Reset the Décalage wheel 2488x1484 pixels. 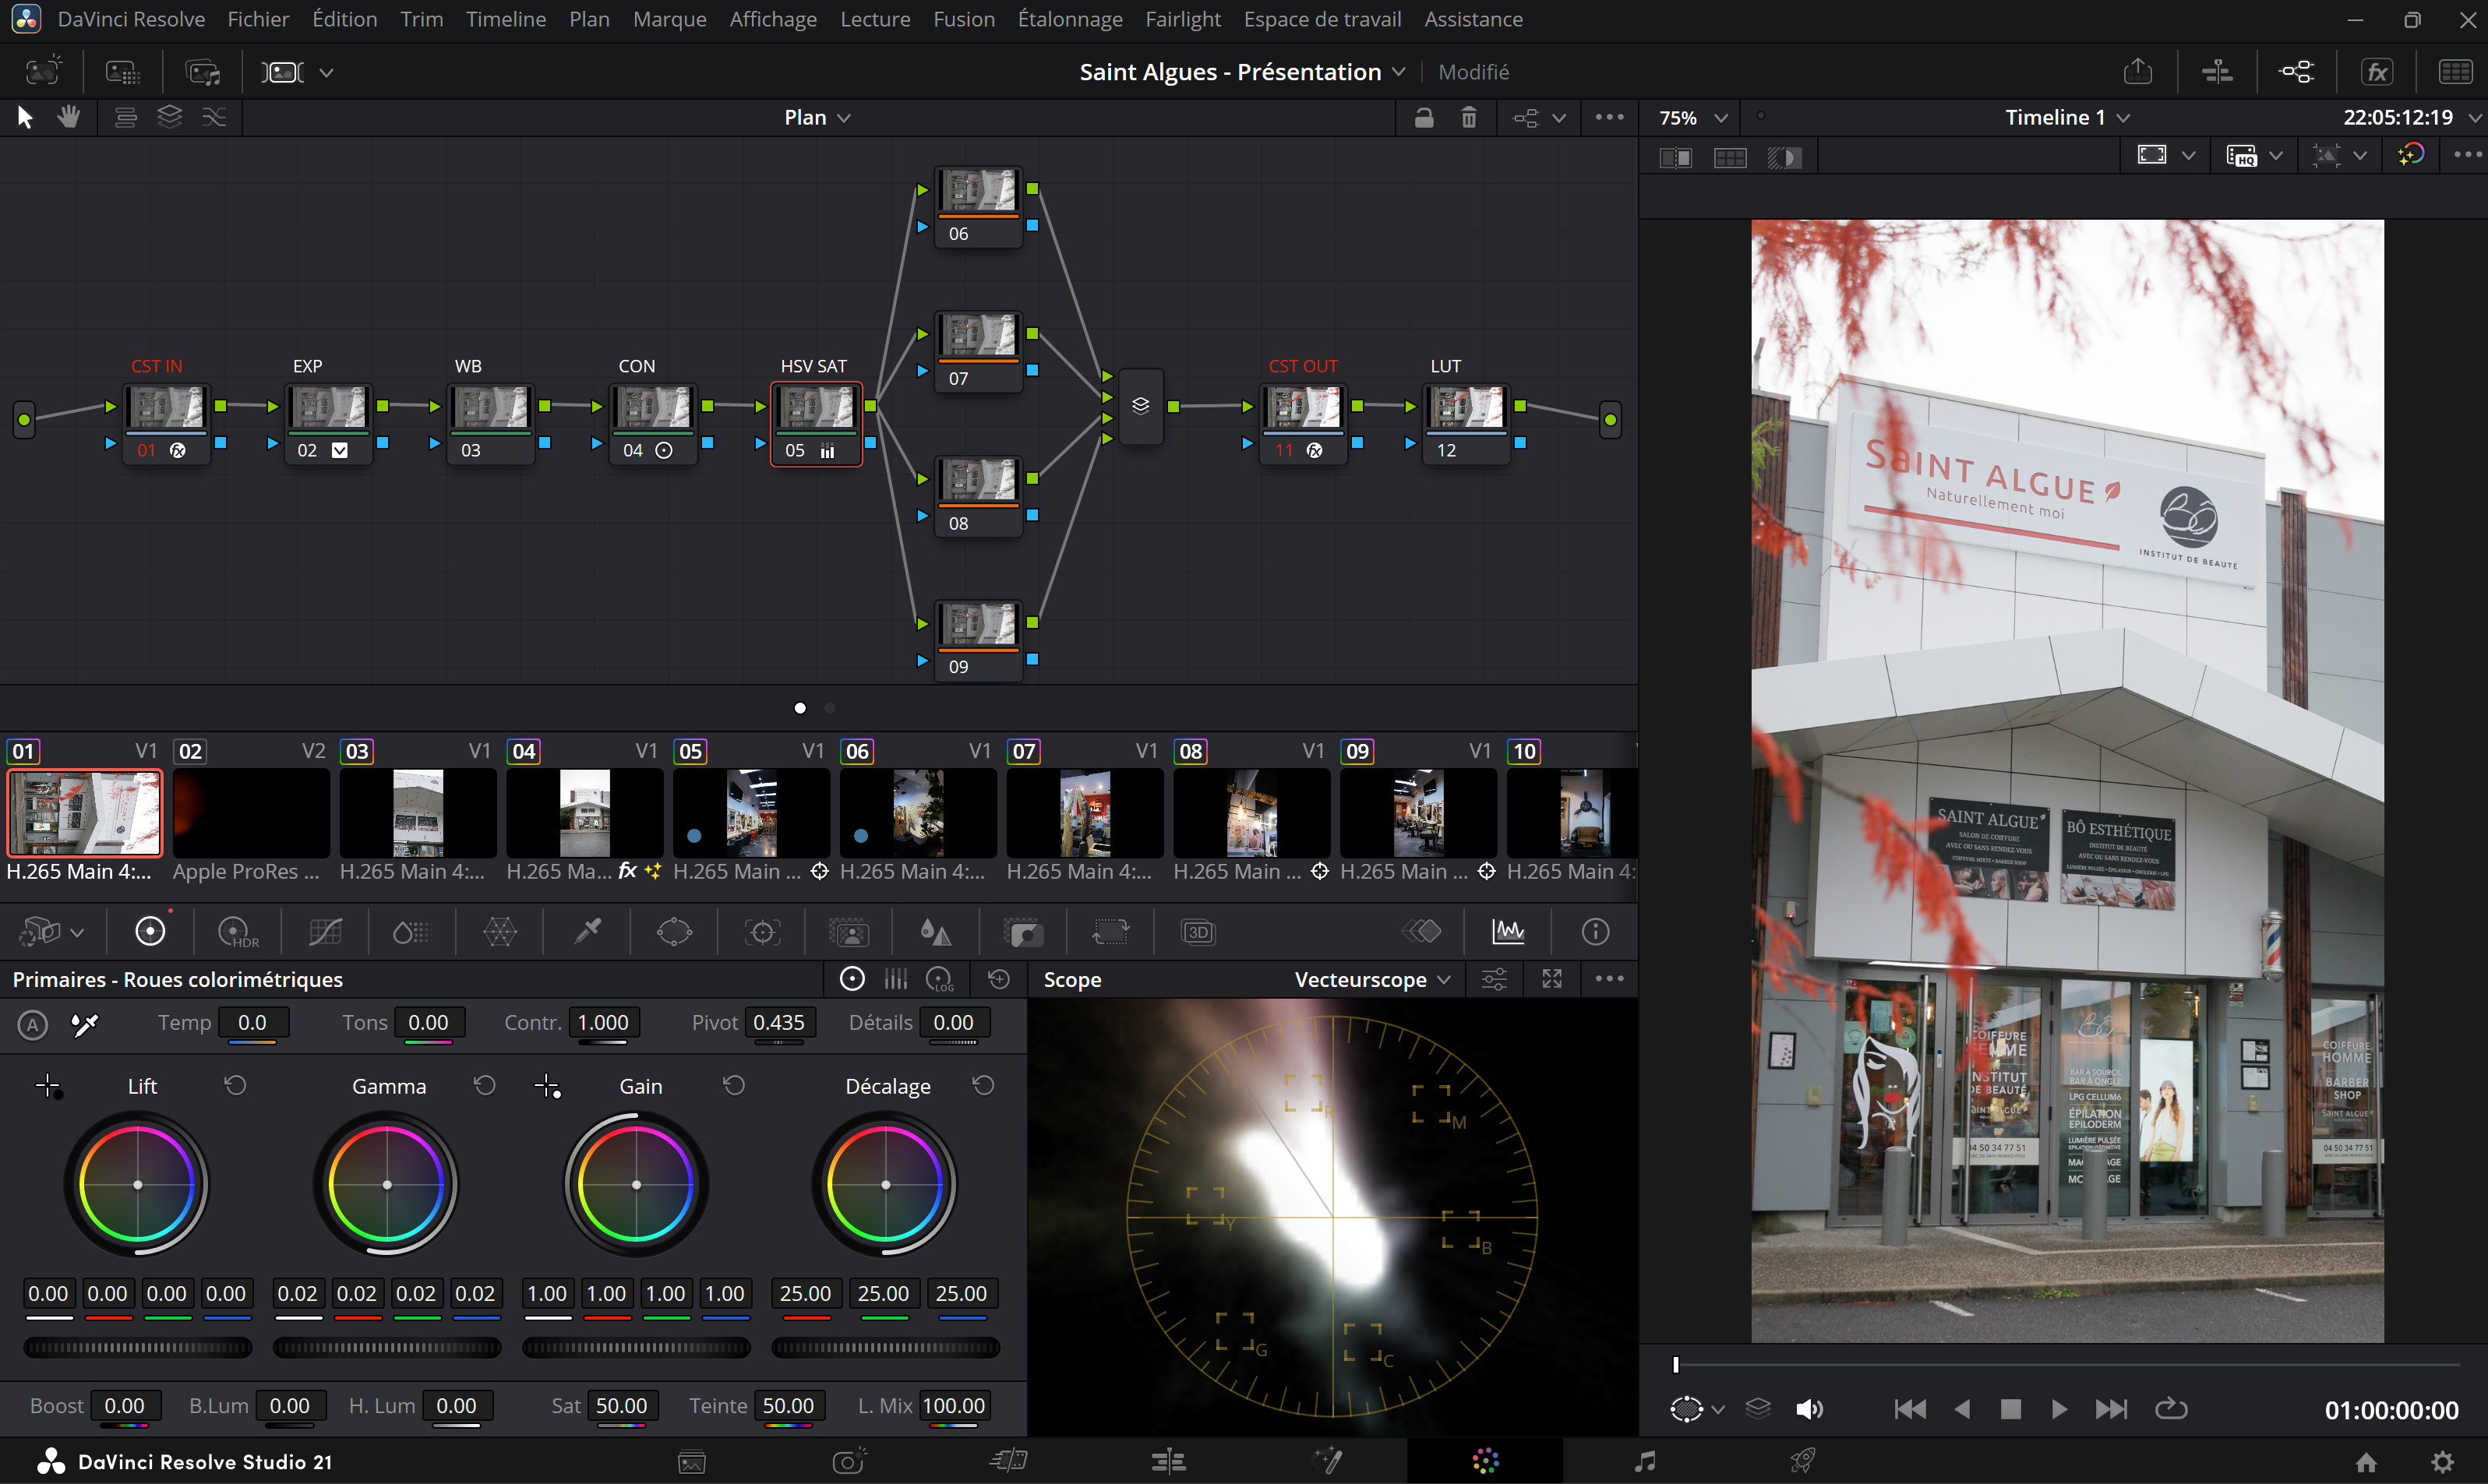tap(984, 1086)
